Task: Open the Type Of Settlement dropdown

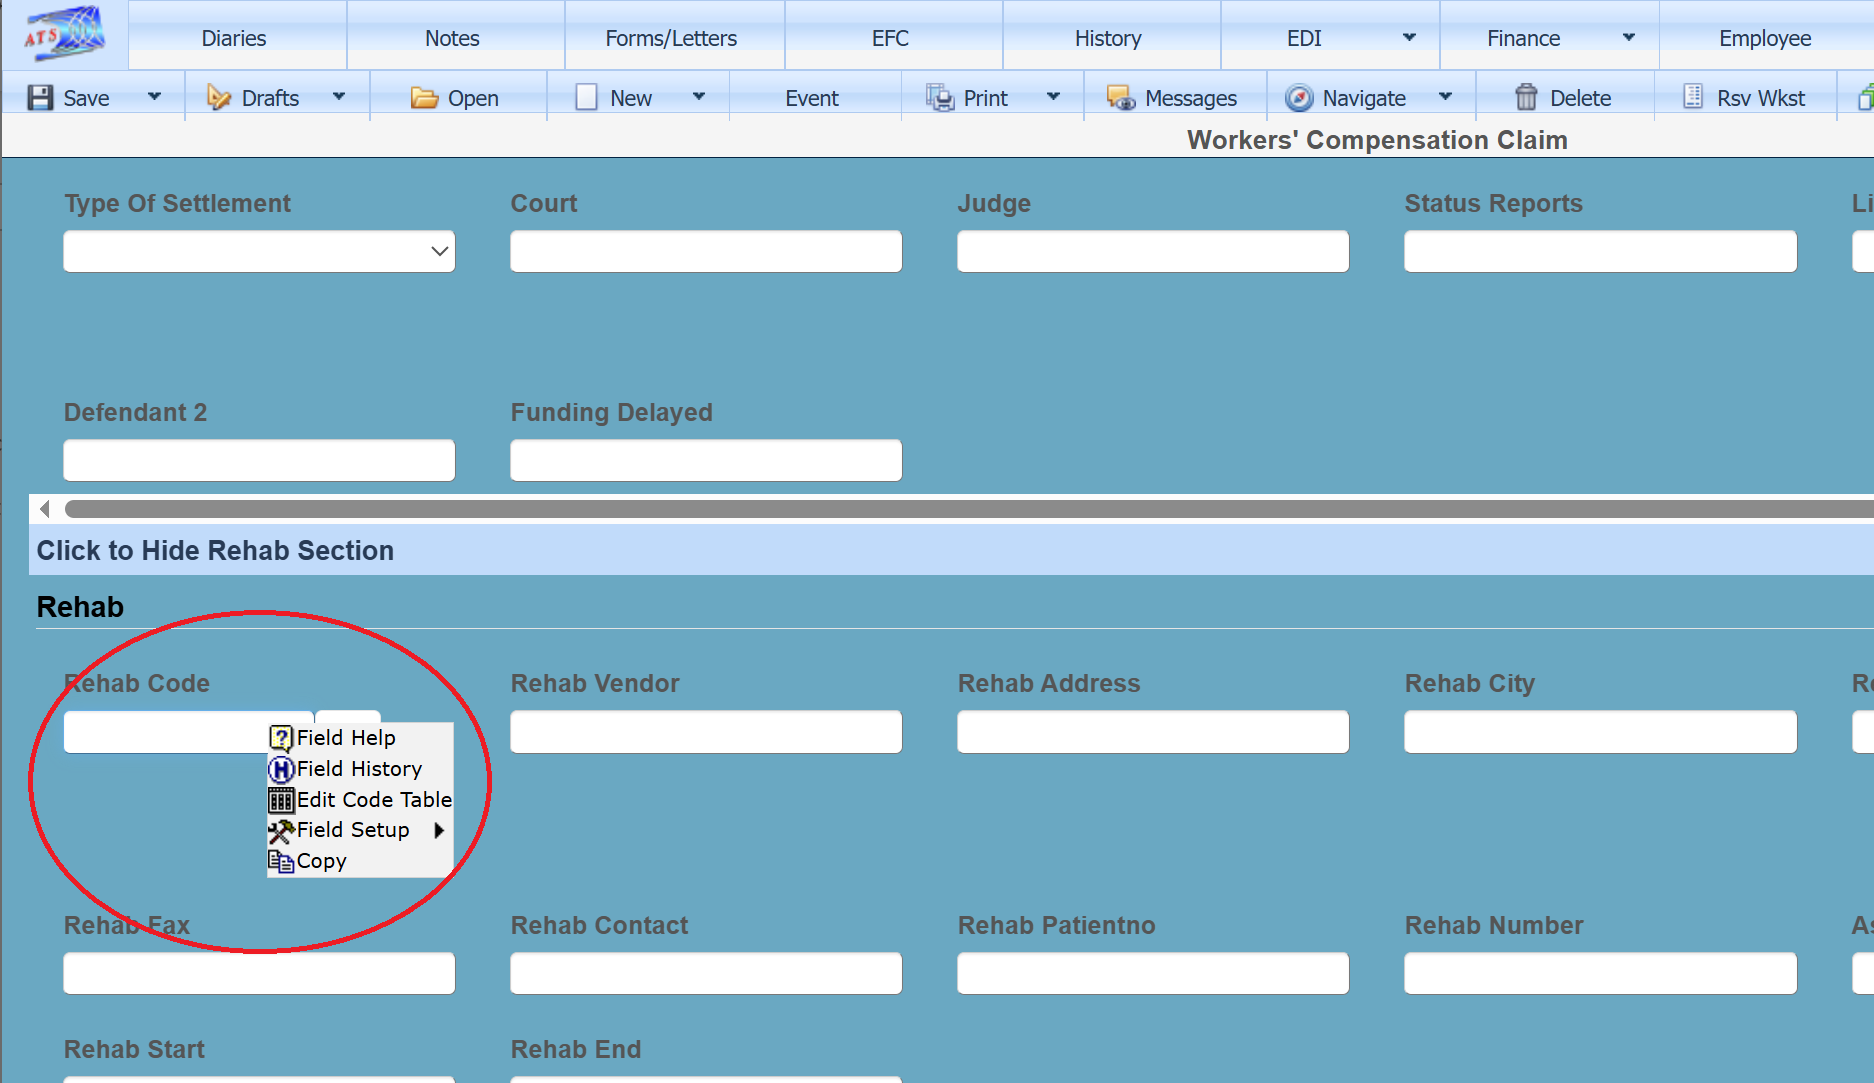Action: (x=259, y=251)
